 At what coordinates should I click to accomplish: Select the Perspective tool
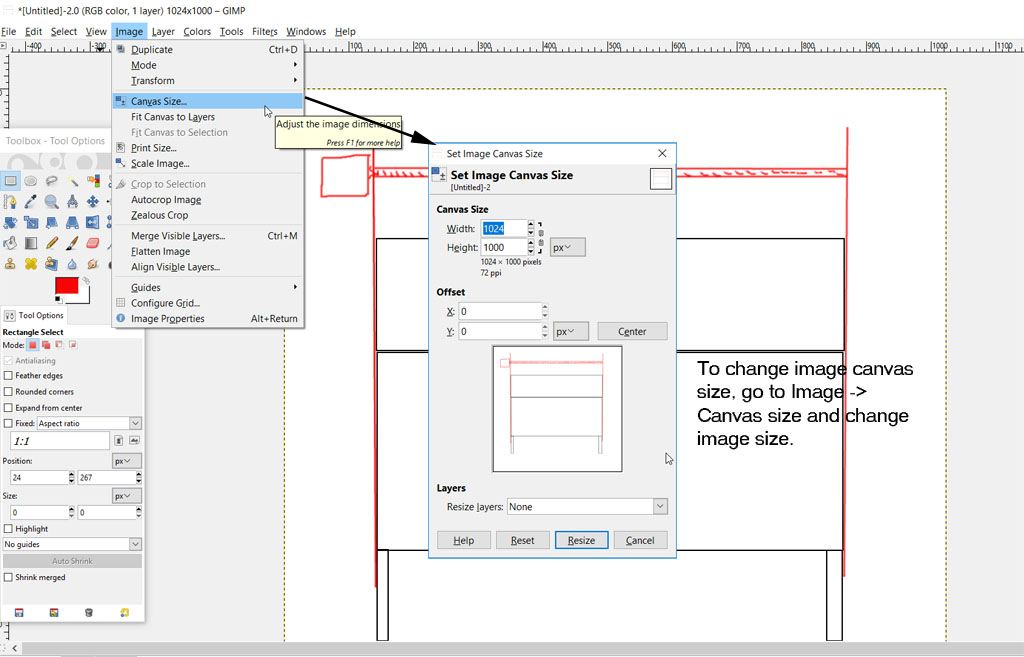click(x=72, y=223)
